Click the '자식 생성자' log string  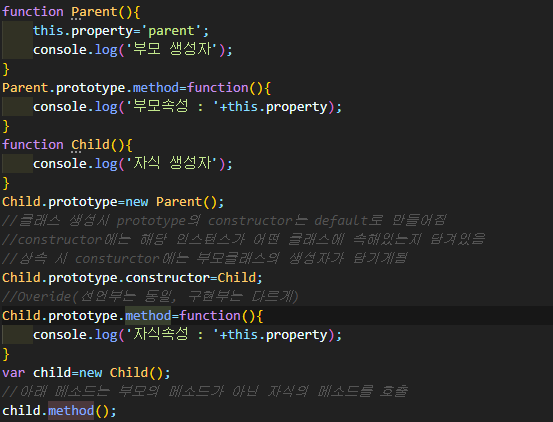coord(171,164)
